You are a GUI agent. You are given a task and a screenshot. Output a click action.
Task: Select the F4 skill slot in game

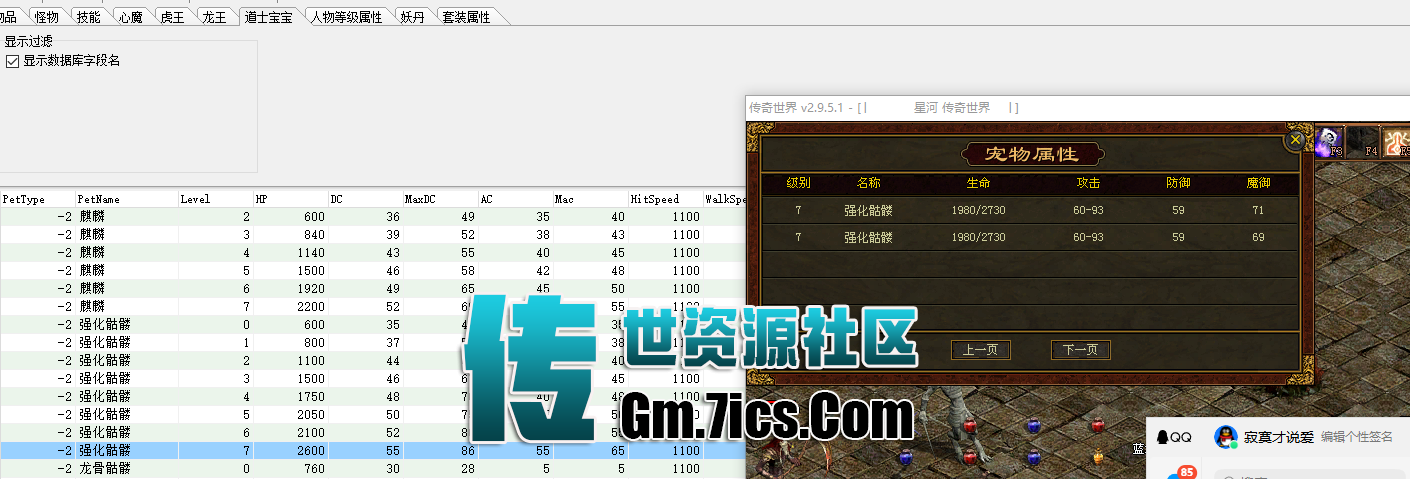[1362, 142]
